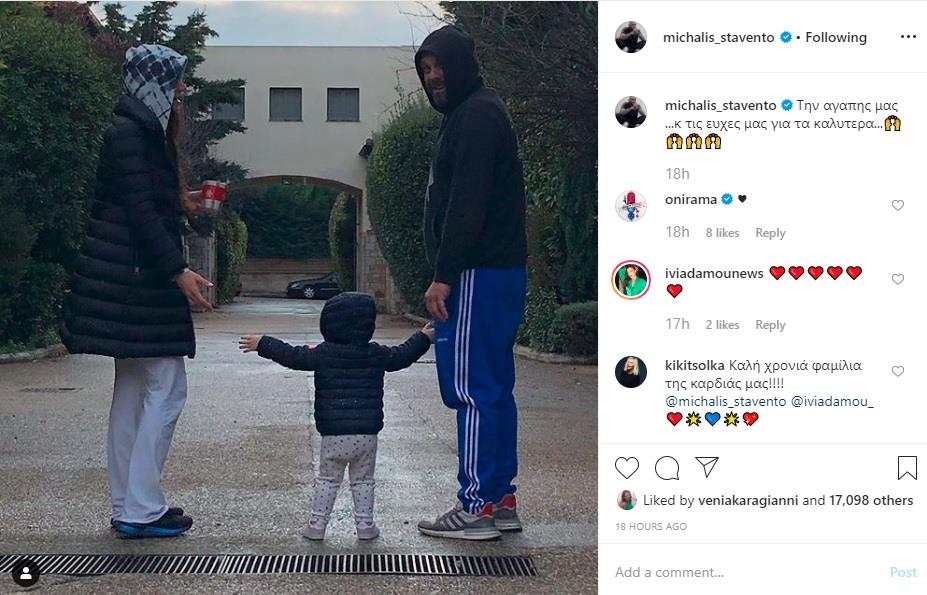Share post via paper plane icon
Screen dimensions: 927x595
tap(706, 467)
